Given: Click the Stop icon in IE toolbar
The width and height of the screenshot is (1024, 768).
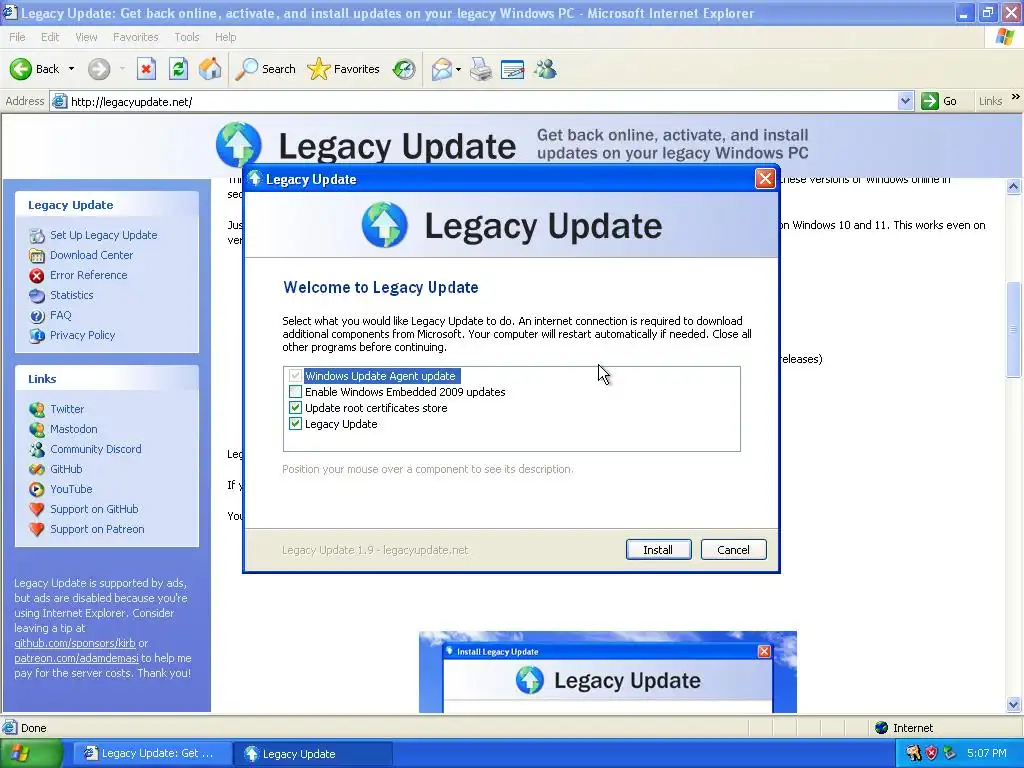Looking at the screenshot, I should click(146, 69).
